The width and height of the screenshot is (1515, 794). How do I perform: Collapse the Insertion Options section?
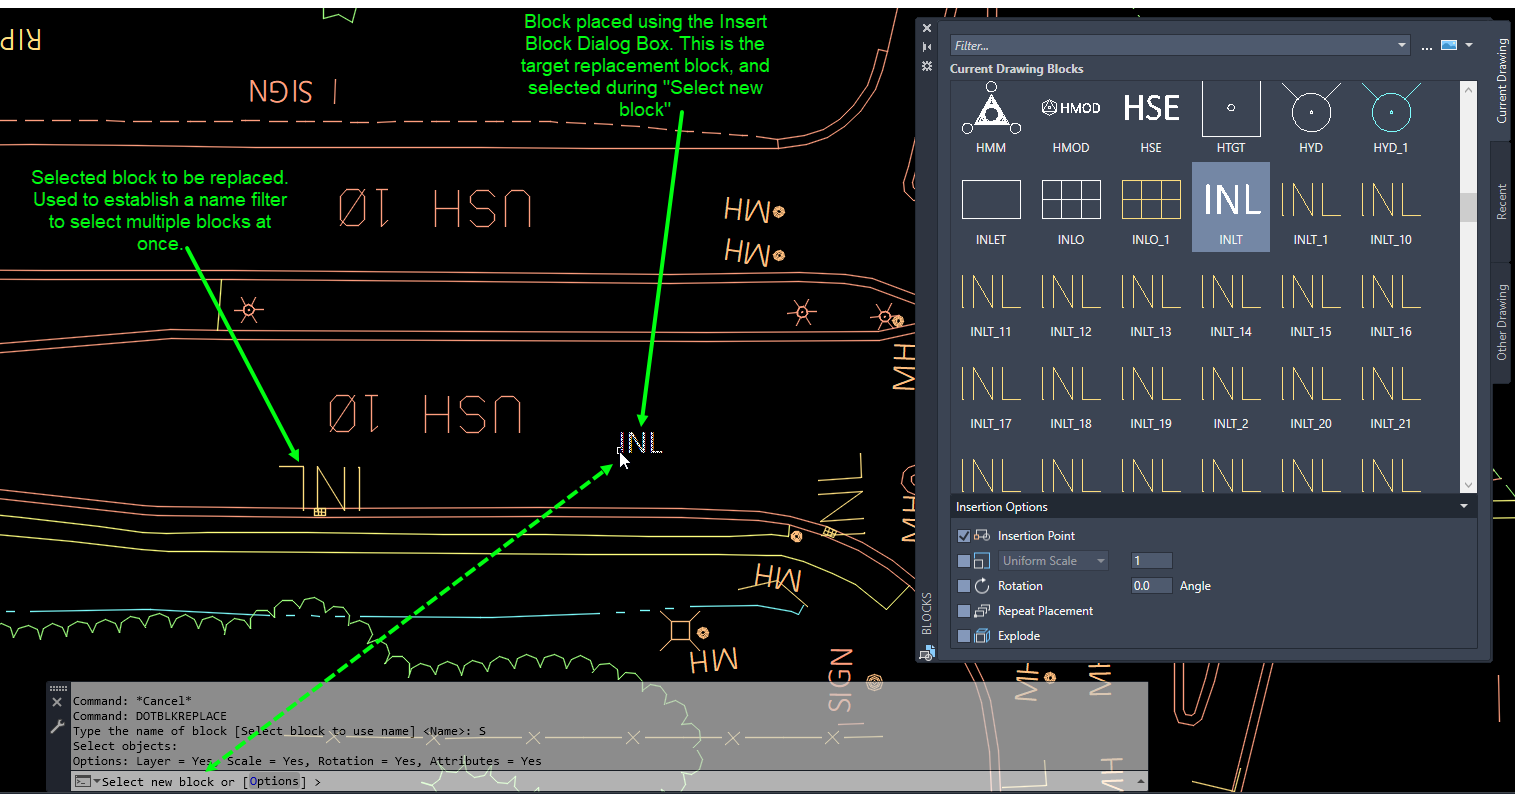pos(1464,506)
